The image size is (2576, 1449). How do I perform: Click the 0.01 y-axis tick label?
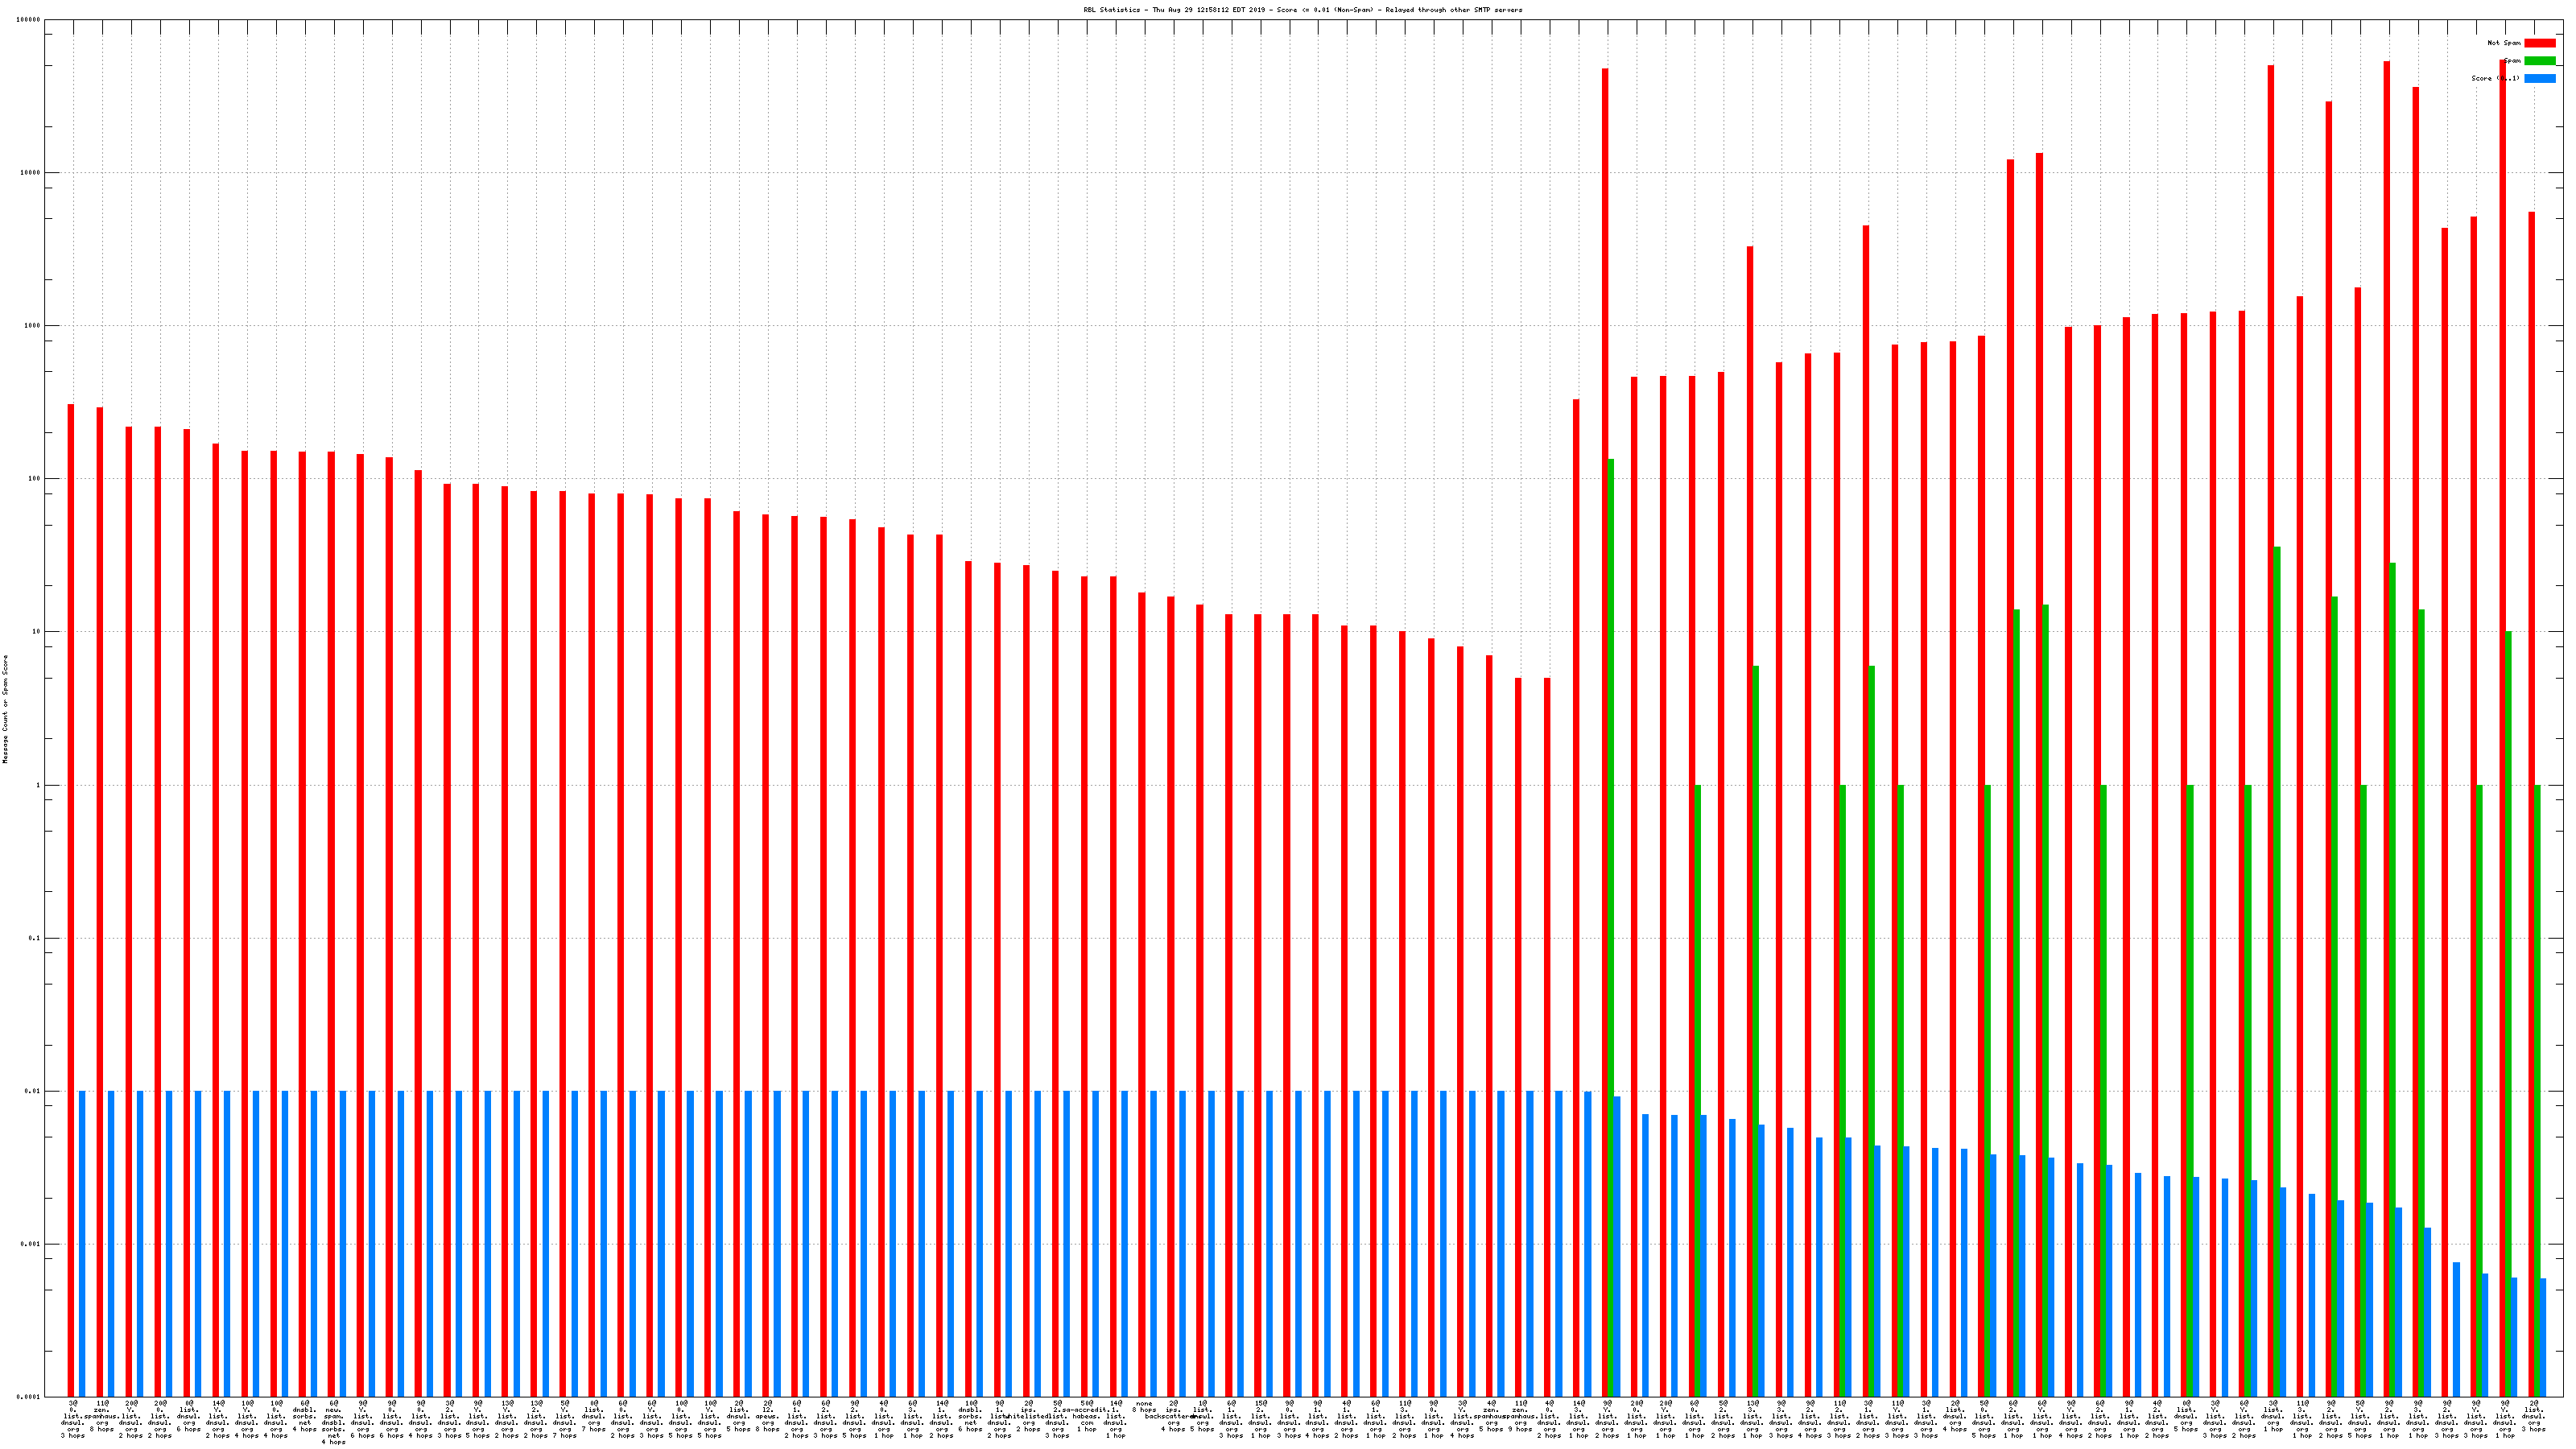click(x=34, y=1091)
